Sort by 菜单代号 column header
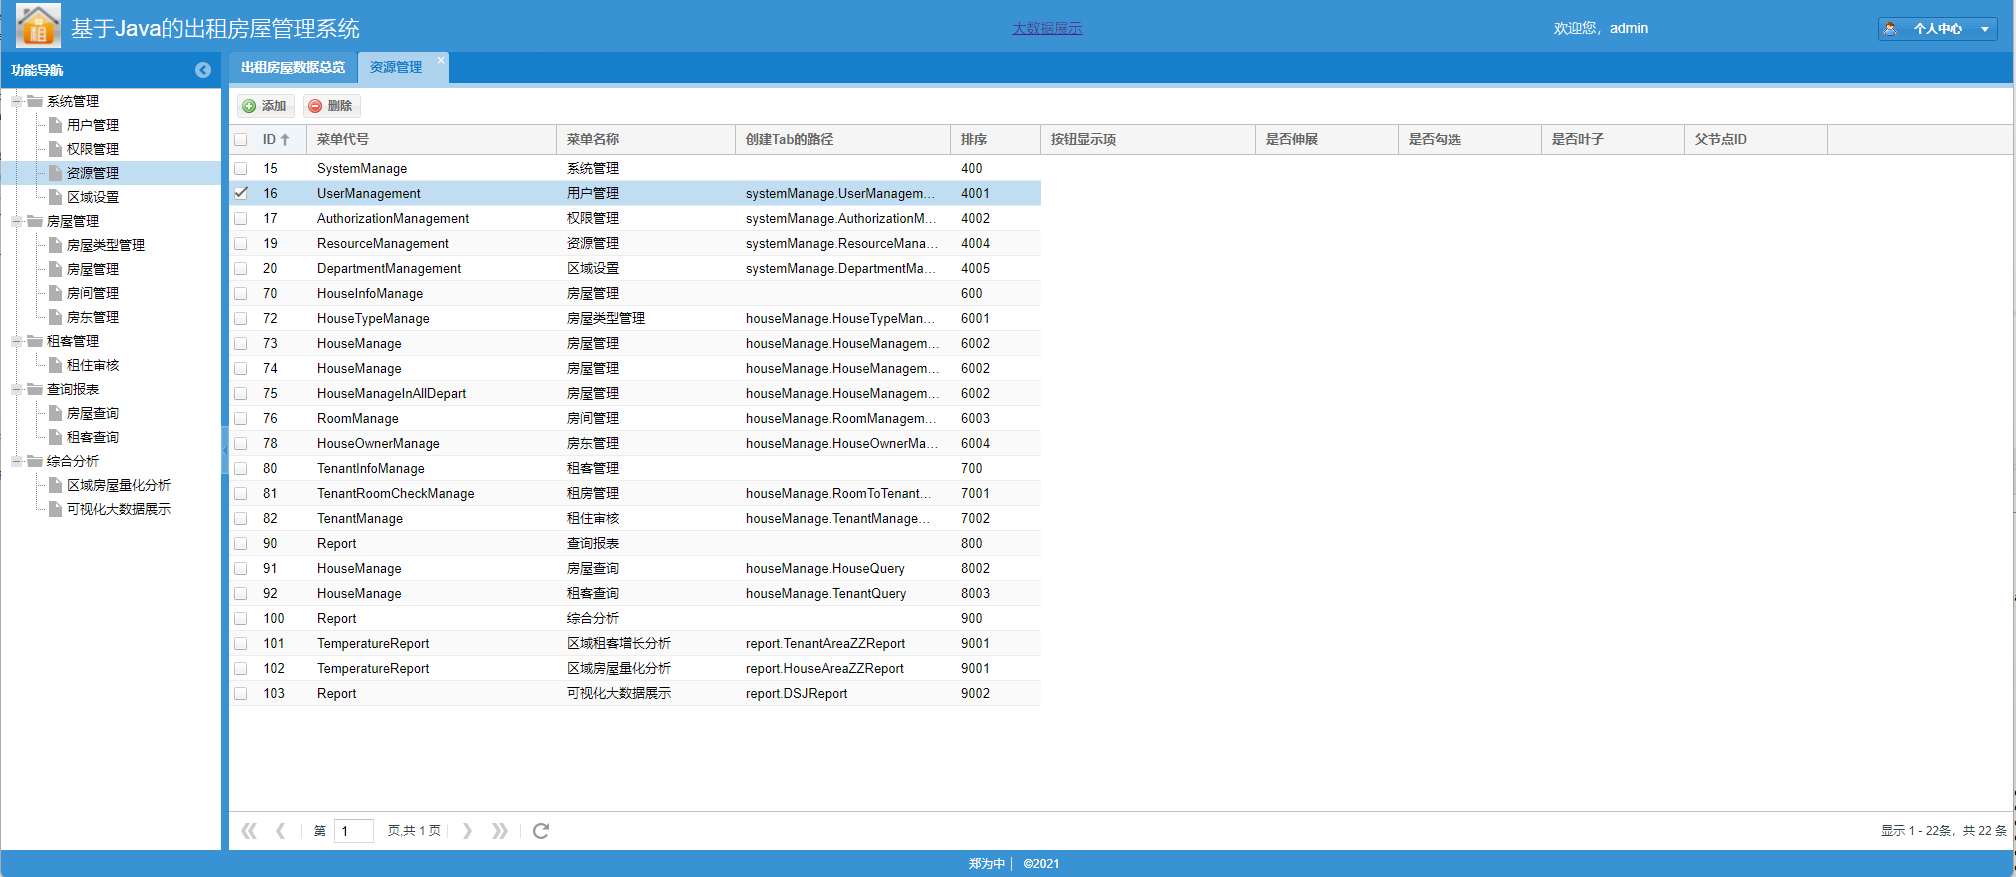Image resolution: width=2016 pixels, height=877 pixels. [x=431, y=140]
